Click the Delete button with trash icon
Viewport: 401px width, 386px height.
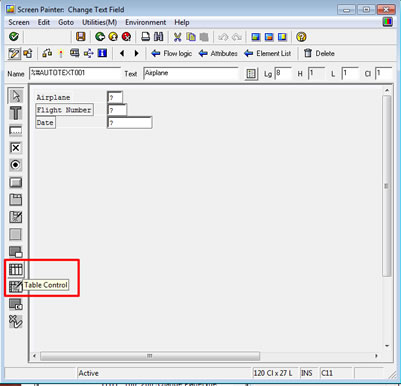(x=319, y=53)
